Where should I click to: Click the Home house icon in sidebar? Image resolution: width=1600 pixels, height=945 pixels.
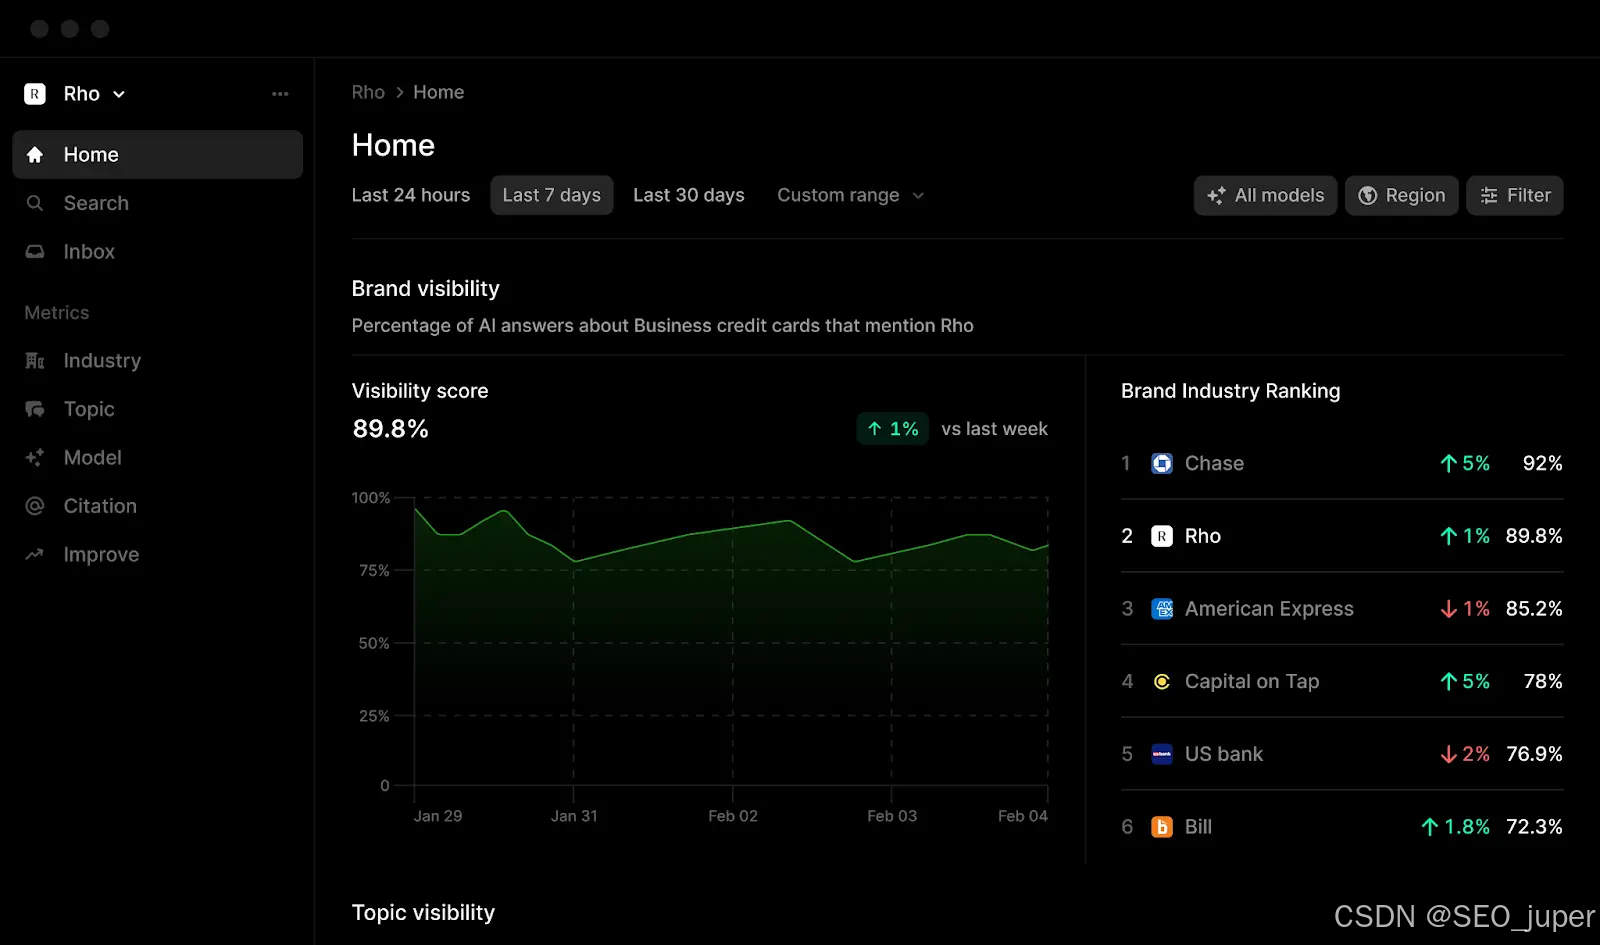[35, 155]
